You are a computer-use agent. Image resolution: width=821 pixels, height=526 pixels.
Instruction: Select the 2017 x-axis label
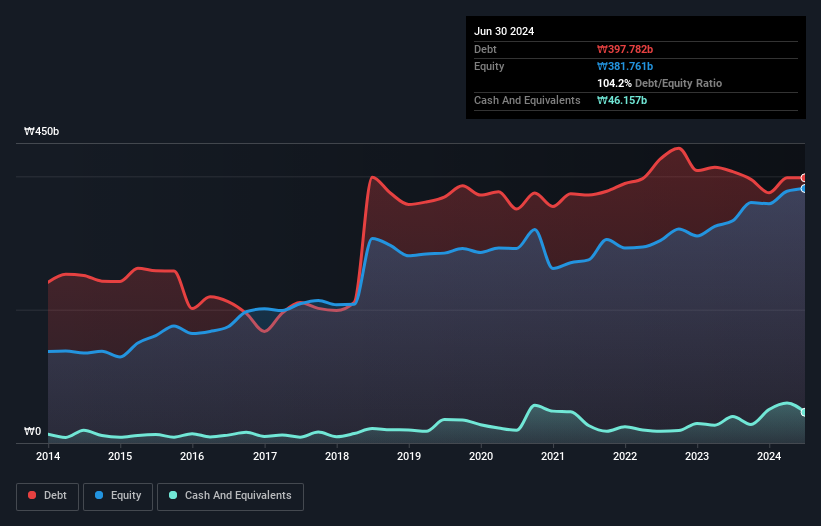pos(265,456)
